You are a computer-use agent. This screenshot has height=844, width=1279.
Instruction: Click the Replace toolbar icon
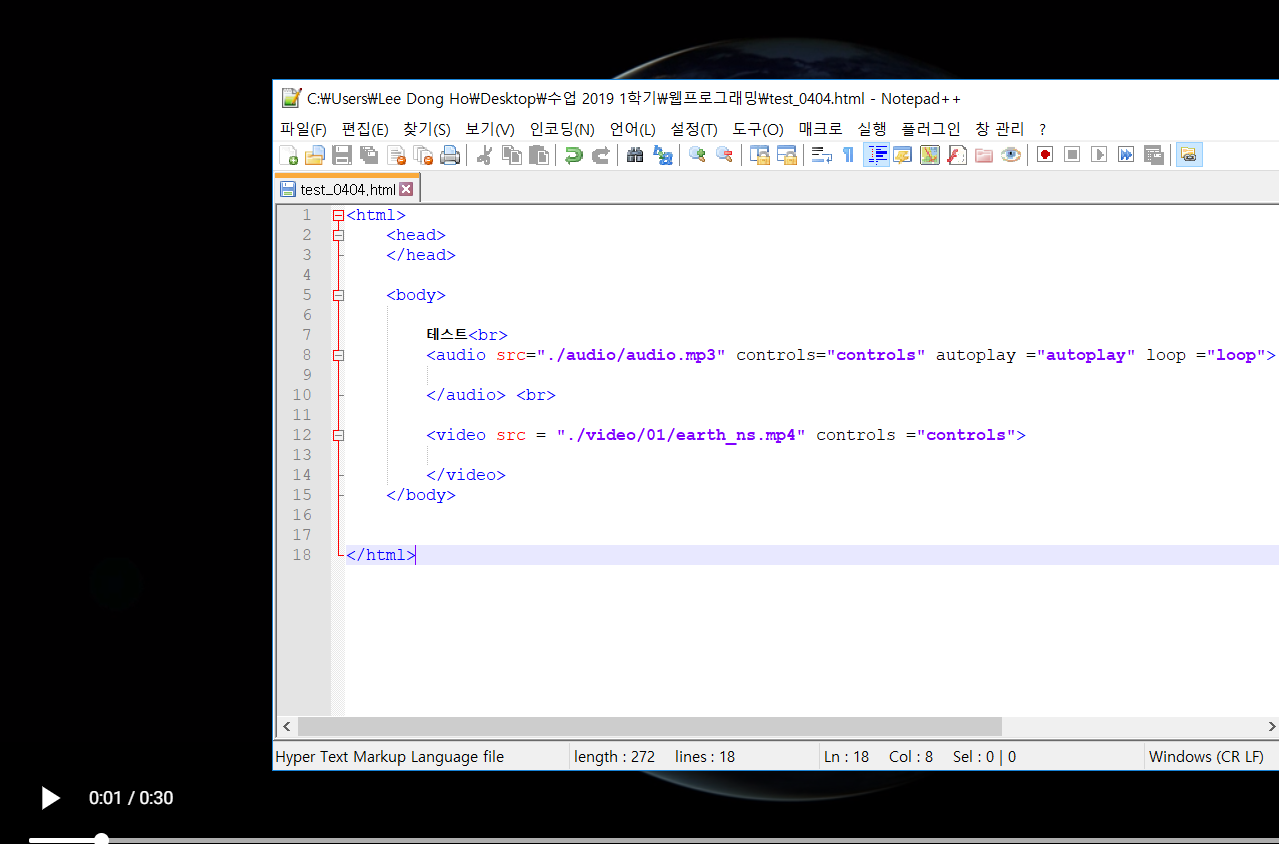tap(662, 155)
